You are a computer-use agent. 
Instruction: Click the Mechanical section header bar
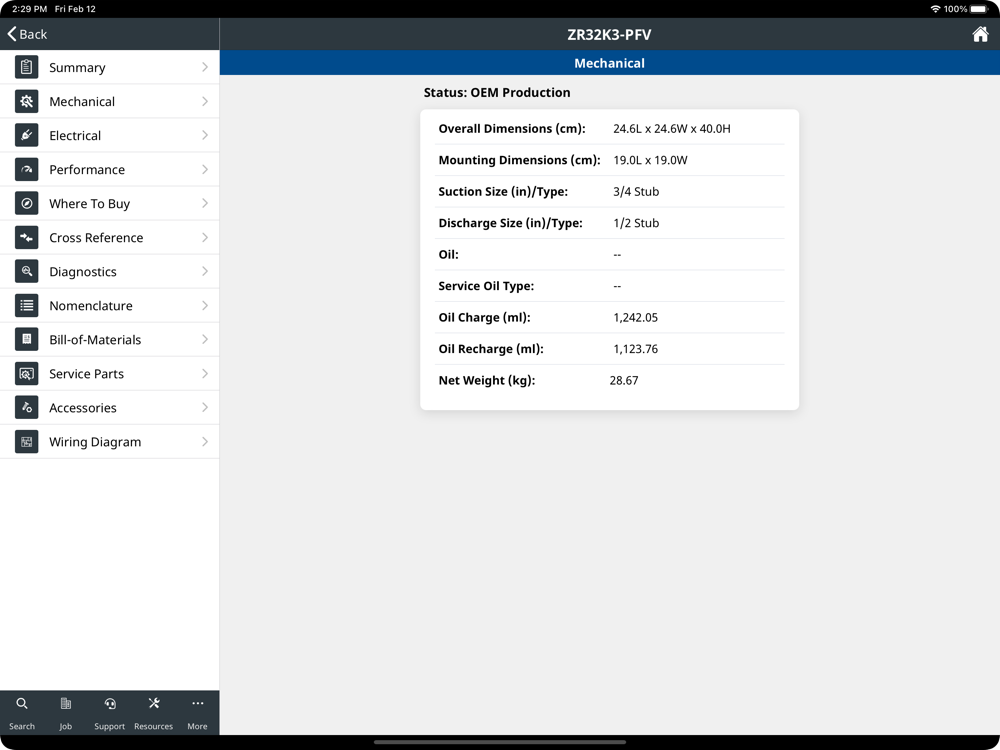[x=610, y=62]
